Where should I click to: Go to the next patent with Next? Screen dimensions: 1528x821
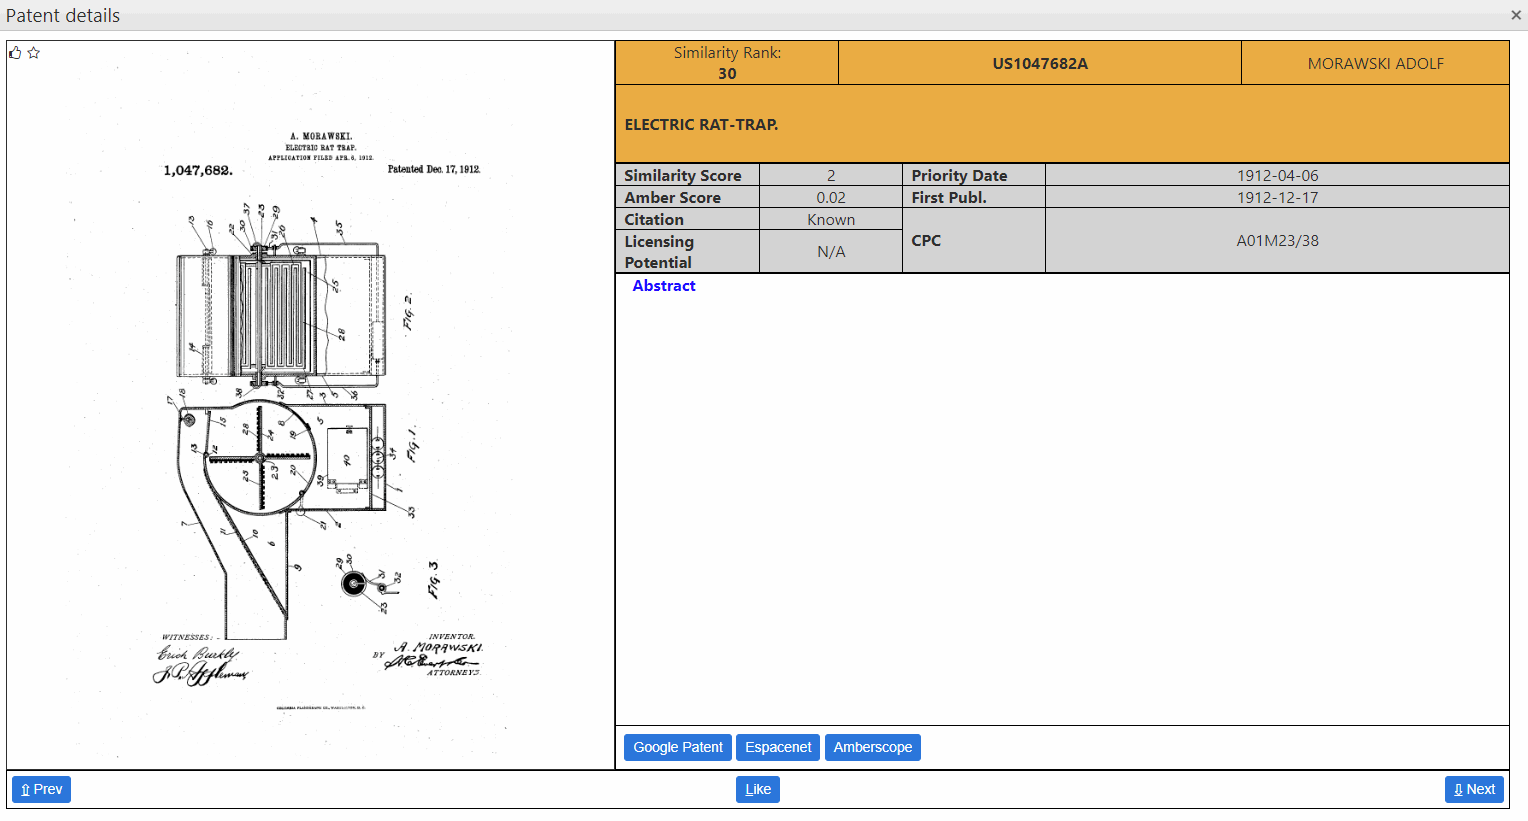point(1474,789)
